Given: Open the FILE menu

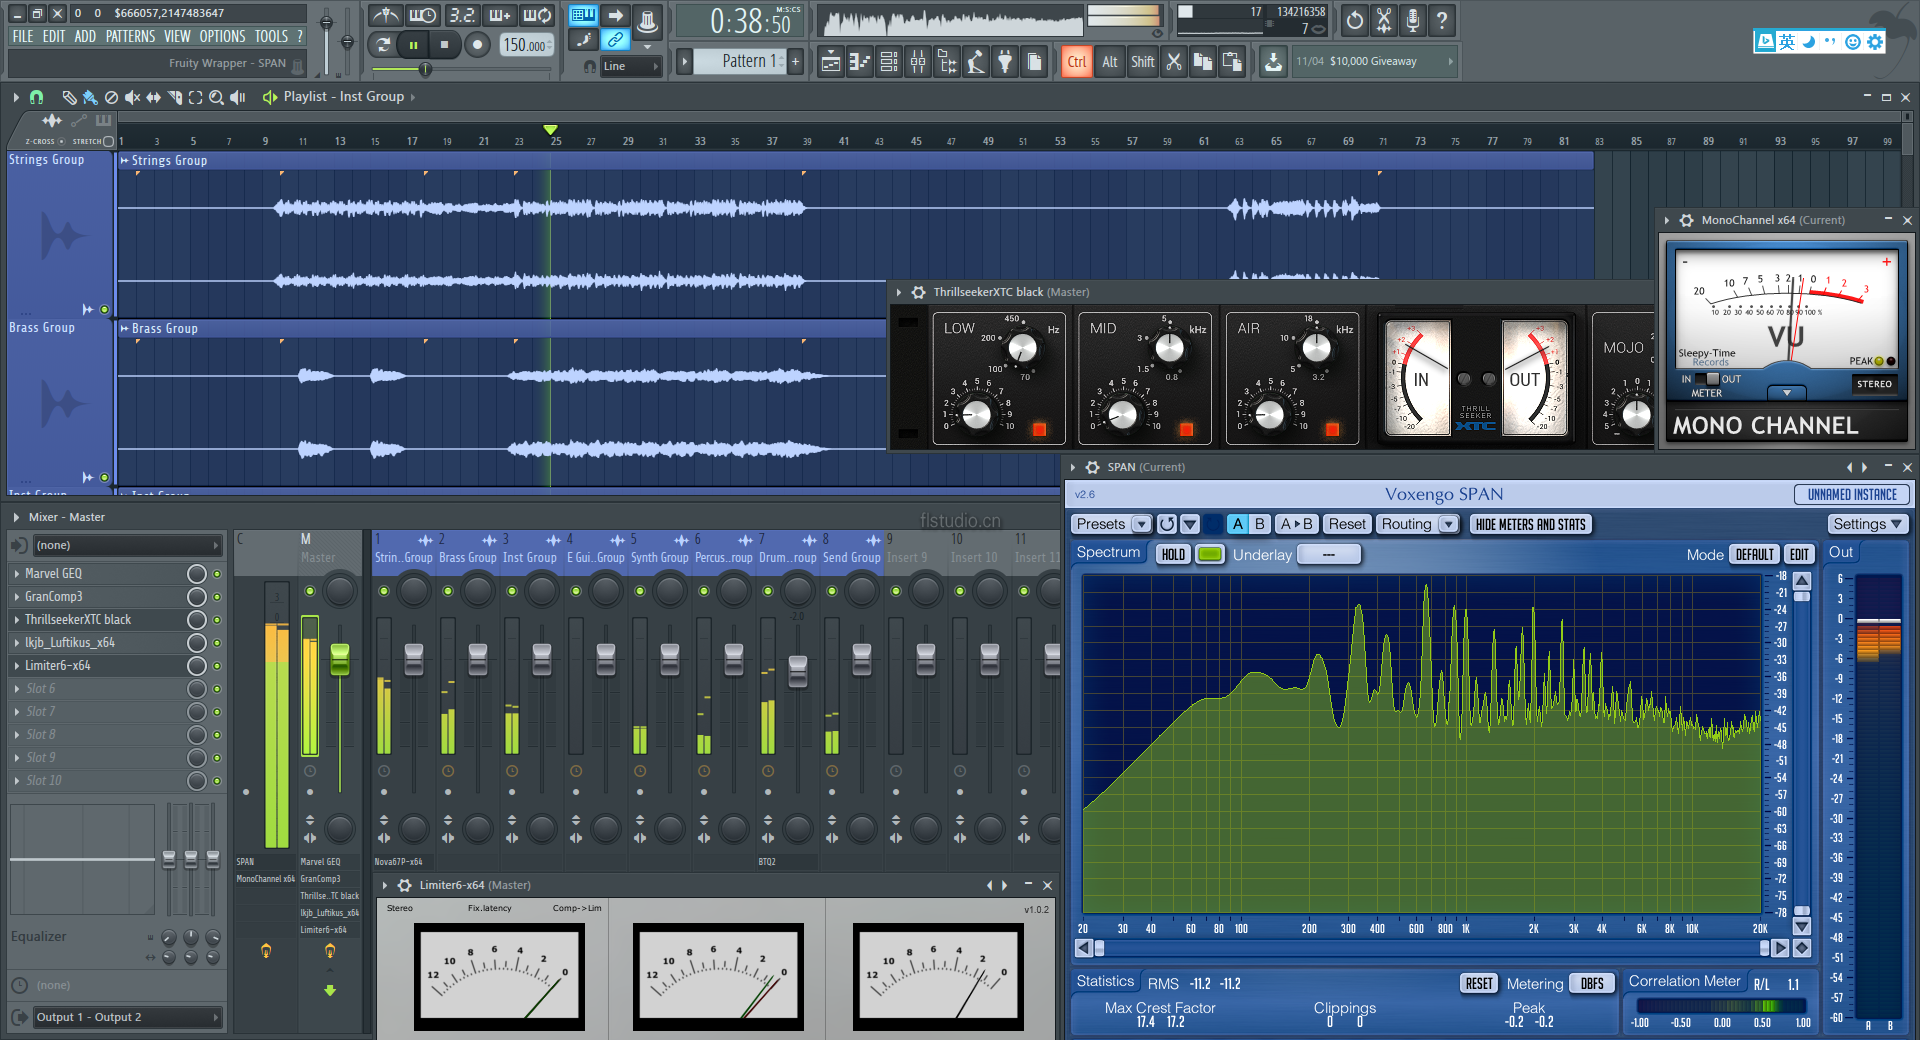Looking at the screenshot, I should (x=22, y=36).
